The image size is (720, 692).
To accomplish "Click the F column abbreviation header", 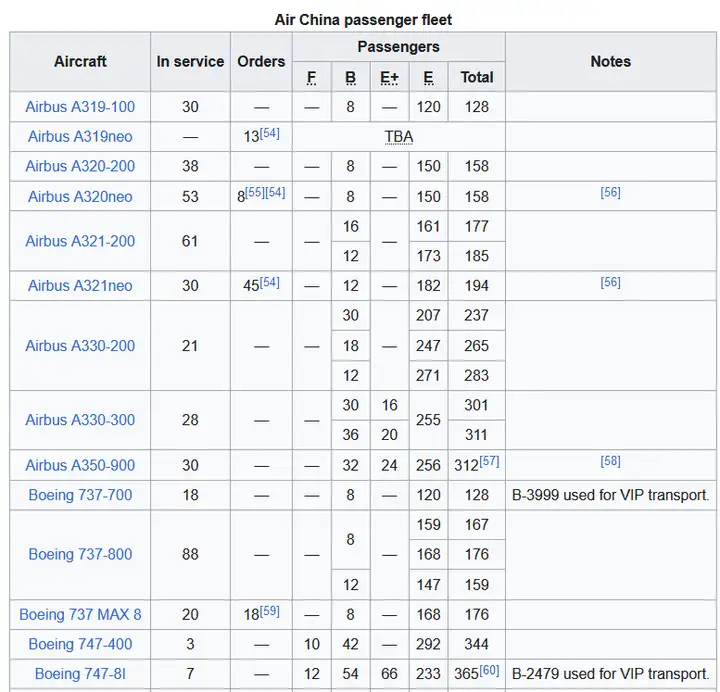I will click(311, 77).
